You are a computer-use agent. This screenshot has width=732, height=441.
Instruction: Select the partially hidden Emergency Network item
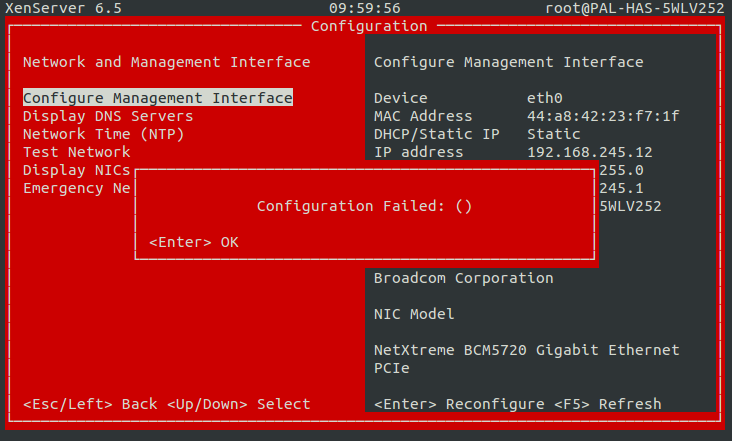click(x=77, y=188)
